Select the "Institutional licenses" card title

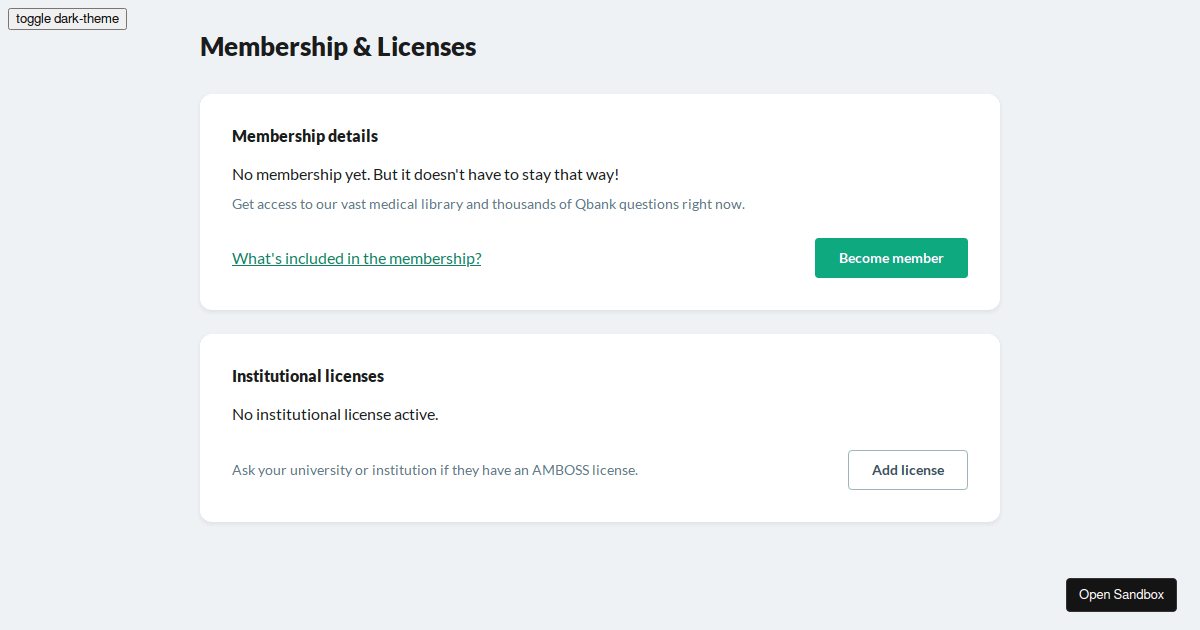[x=308, y=376]
